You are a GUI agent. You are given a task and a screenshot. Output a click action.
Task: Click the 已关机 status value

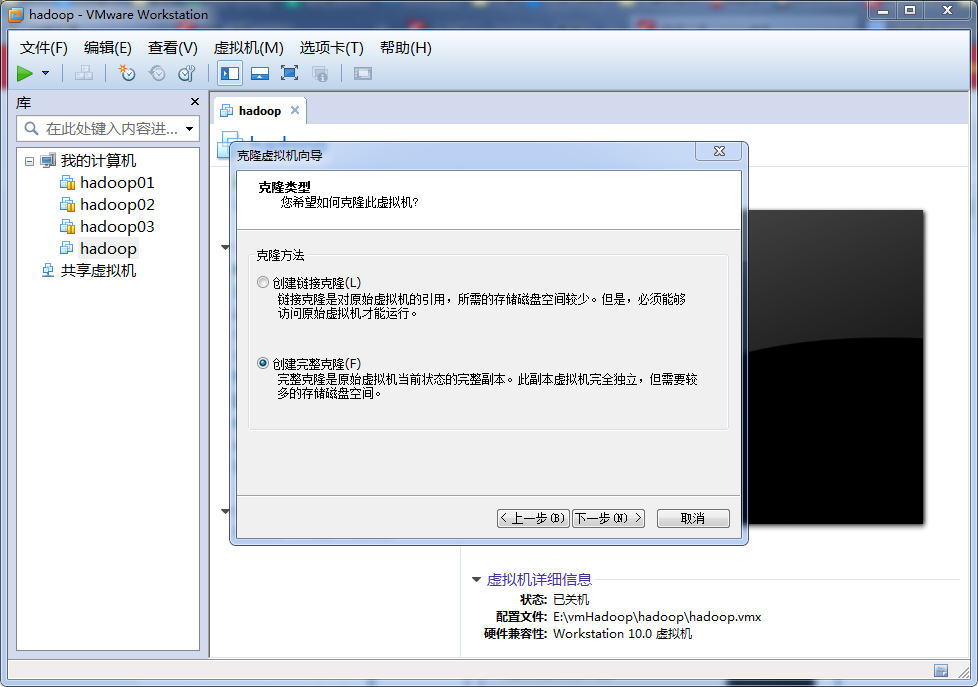[571, 600]
